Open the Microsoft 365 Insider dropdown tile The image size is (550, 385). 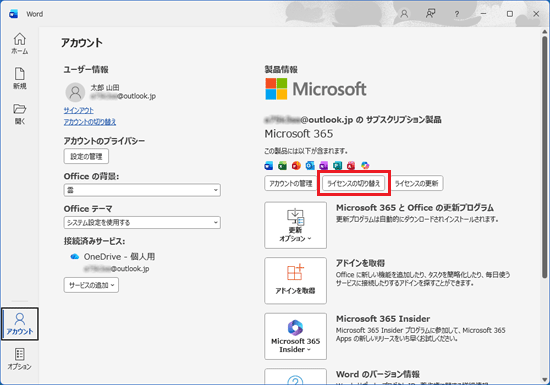(295, 336)
